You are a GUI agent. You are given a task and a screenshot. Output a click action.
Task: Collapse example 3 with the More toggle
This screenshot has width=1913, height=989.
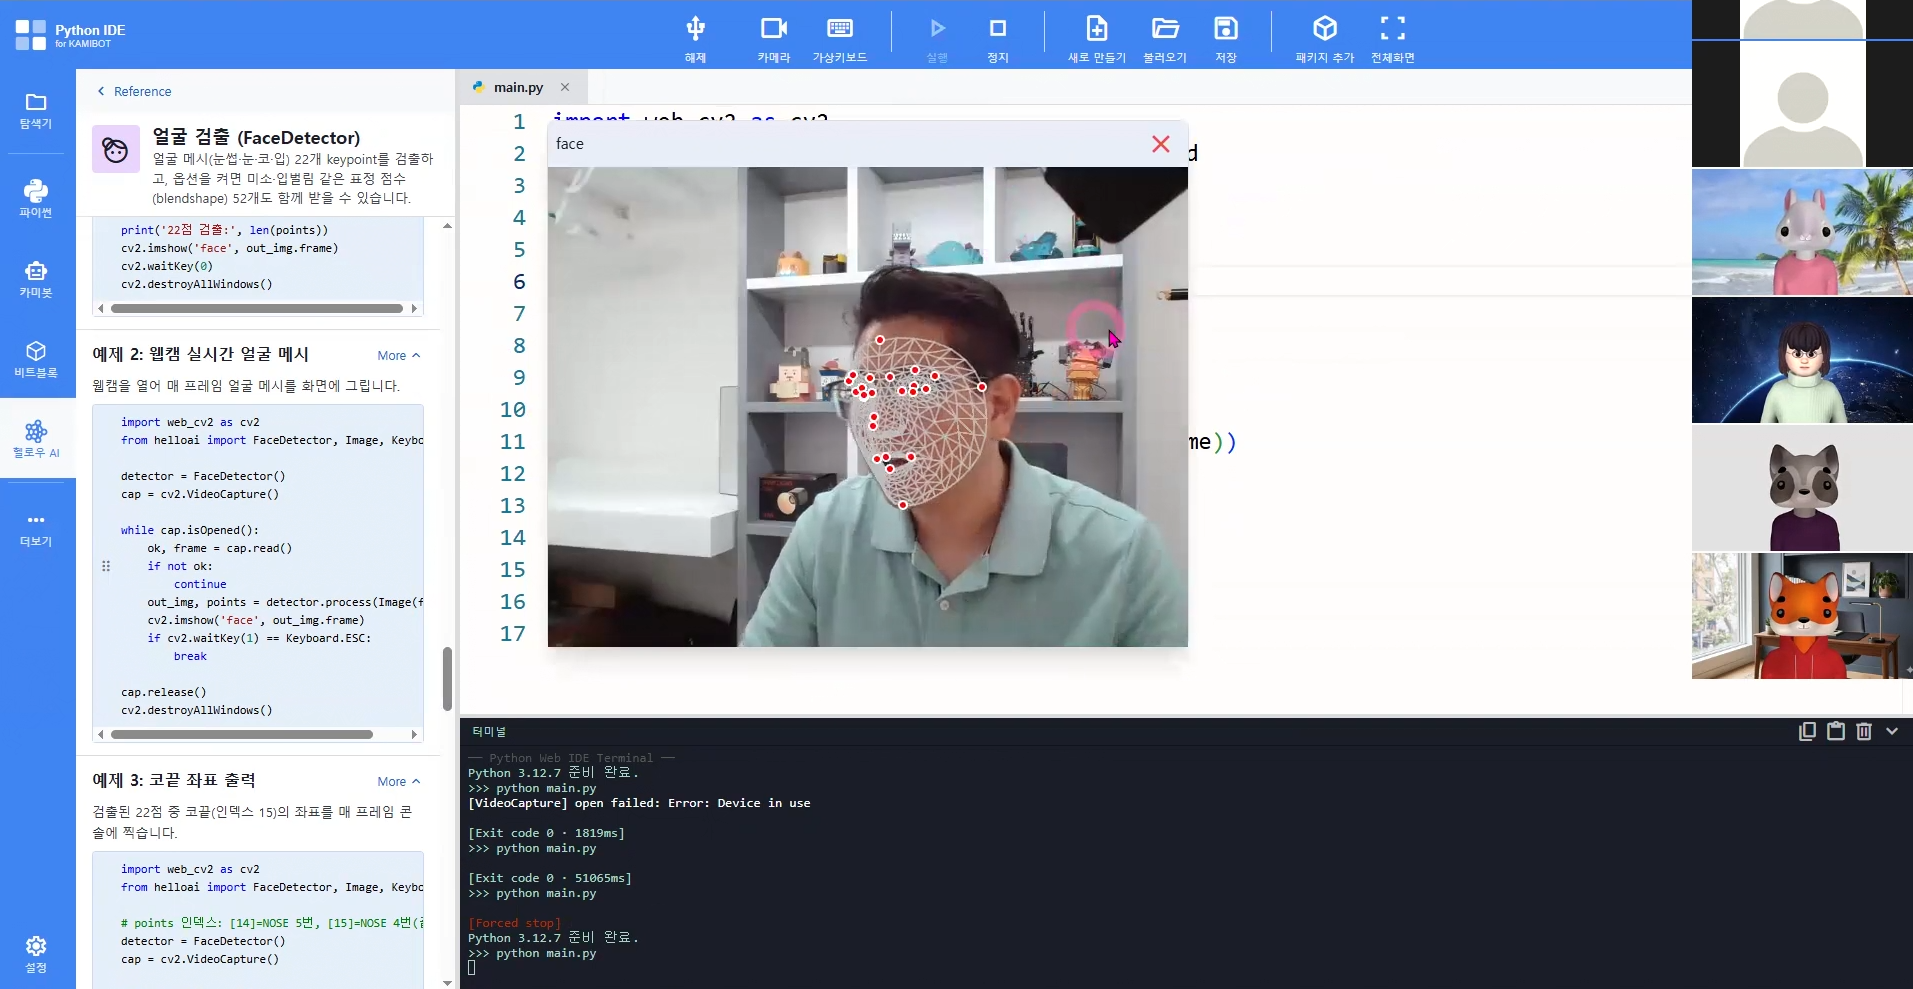tap(399, 781)
